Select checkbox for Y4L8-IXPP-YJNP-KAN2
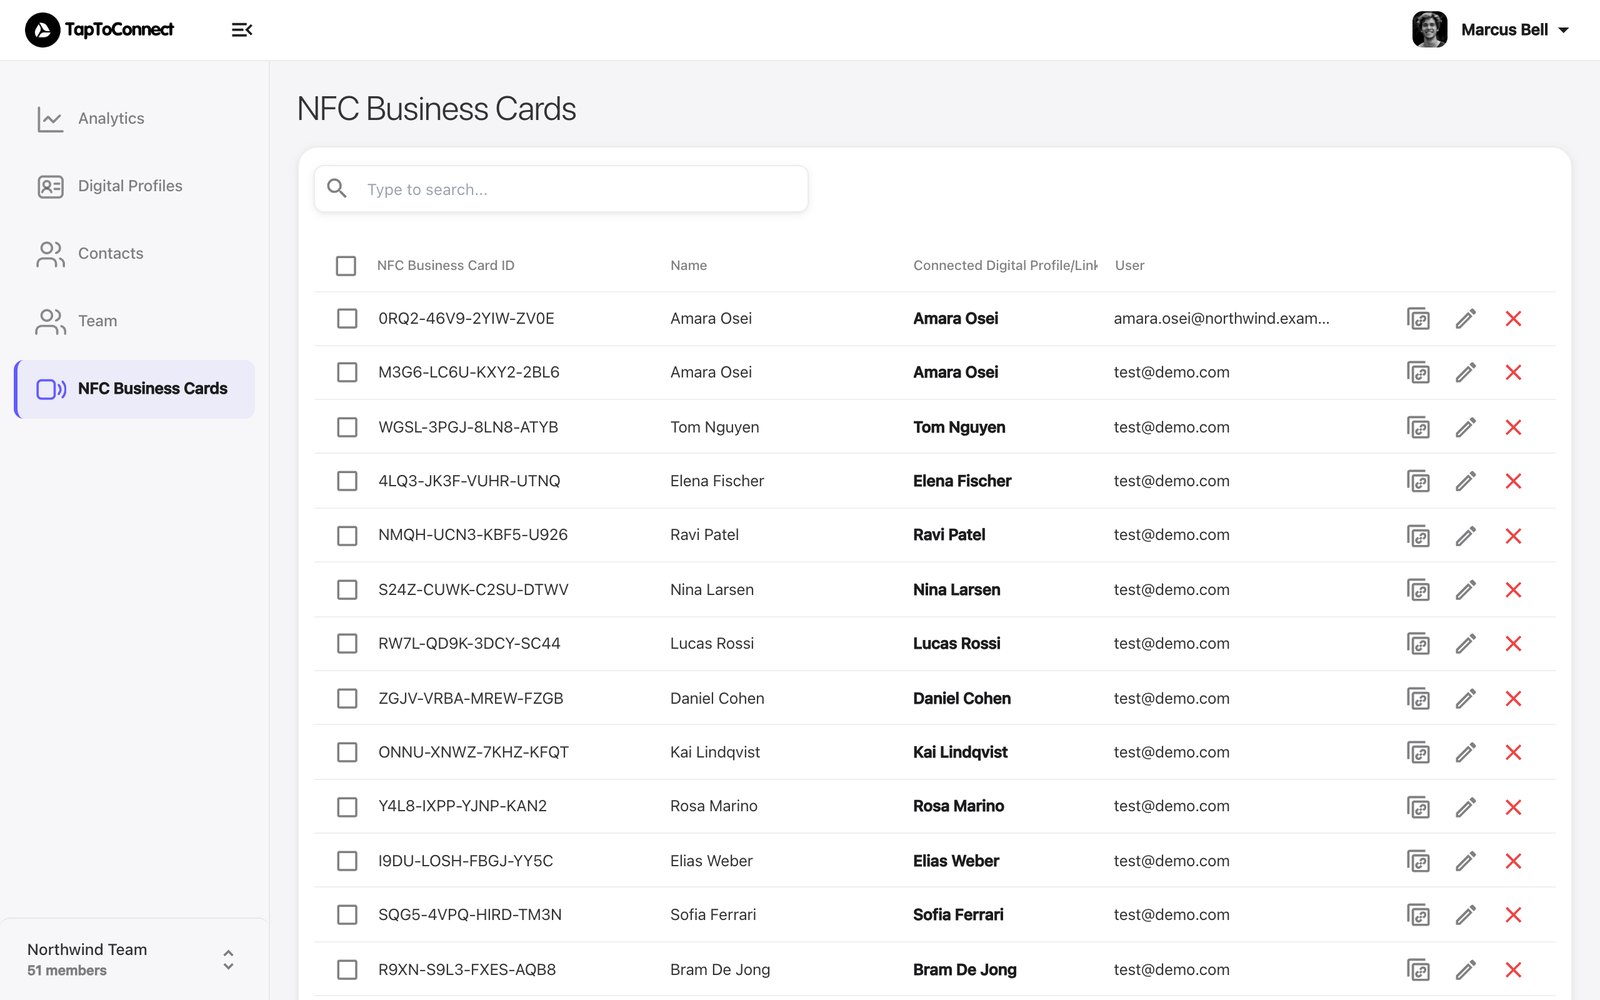The image size is (1600, 1000). tap(347, 806)
